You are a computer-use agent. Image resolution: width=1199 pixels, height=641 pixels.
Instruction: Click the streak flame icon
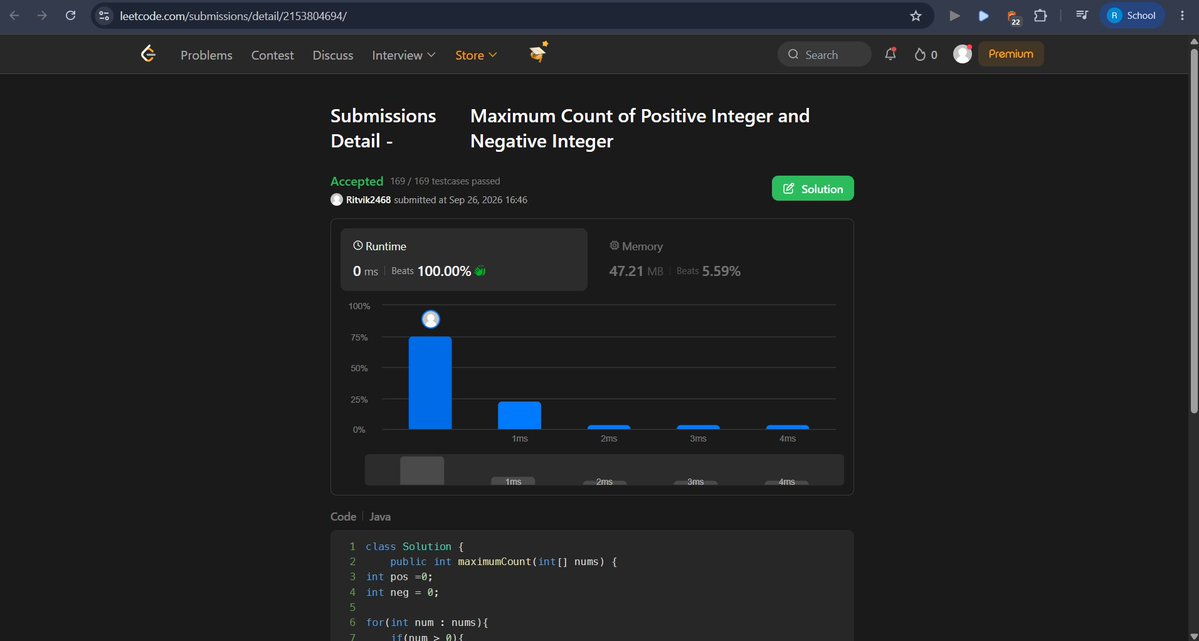coord(920,54)
